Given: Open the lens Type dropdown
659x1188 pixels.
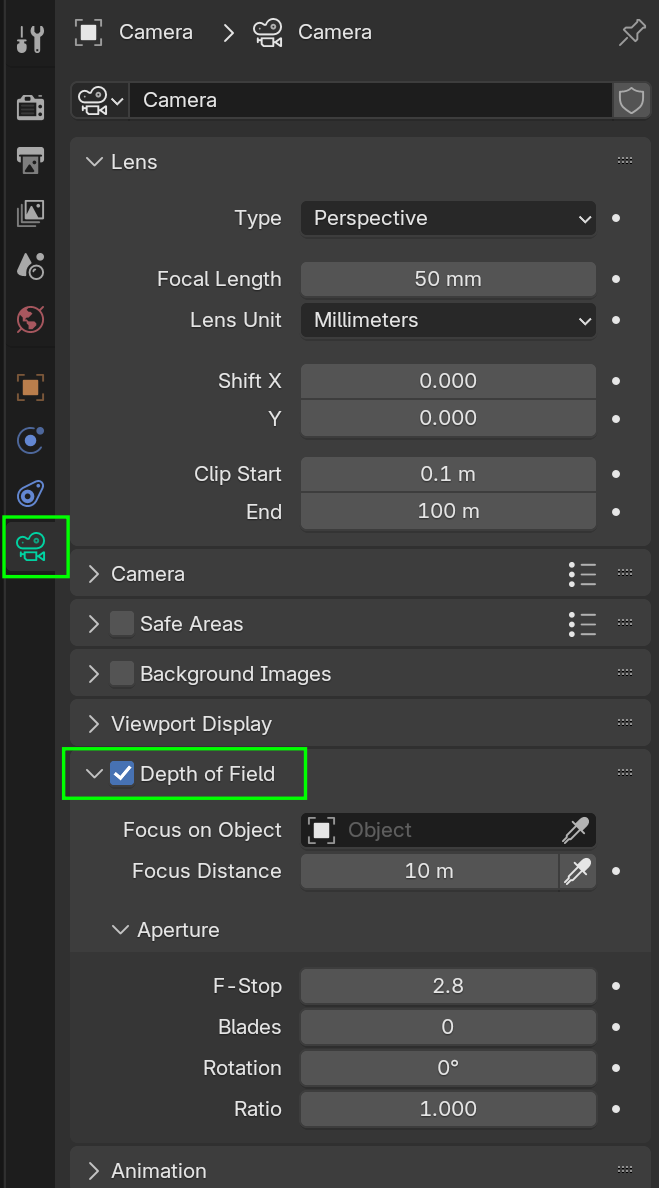Looking at the screenshot, I should point(447,218).
